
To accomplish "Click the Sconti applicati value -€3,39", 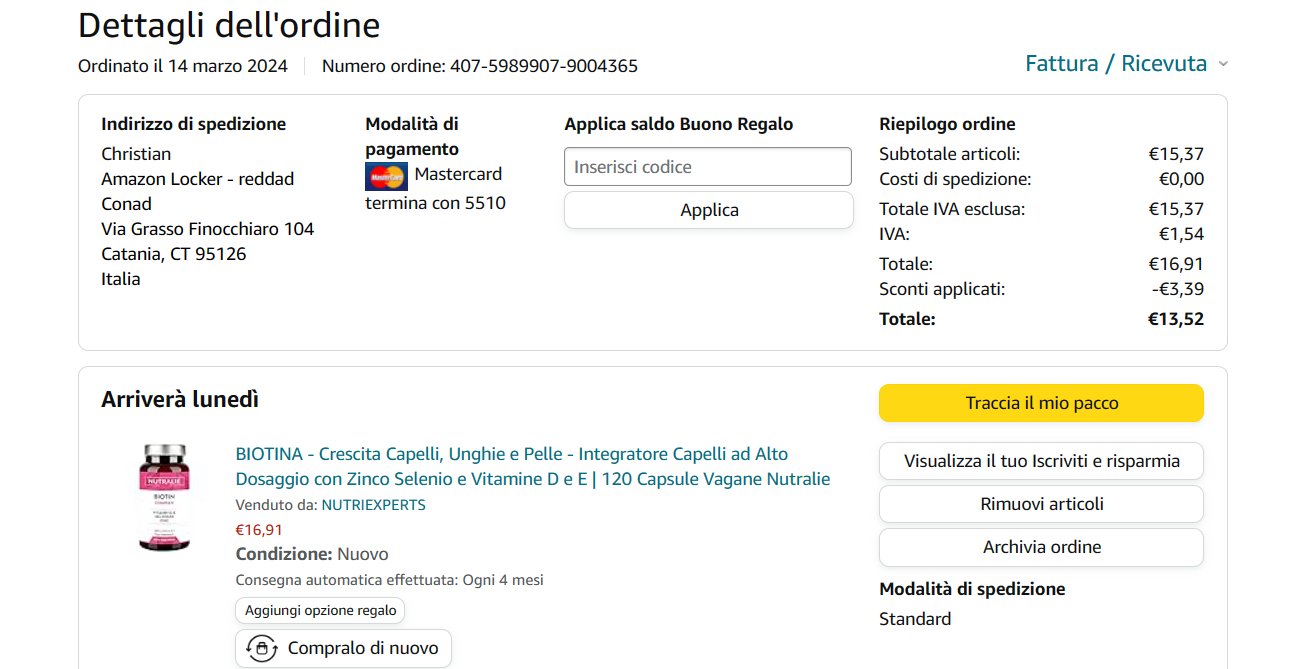I will pos(1178,289).
